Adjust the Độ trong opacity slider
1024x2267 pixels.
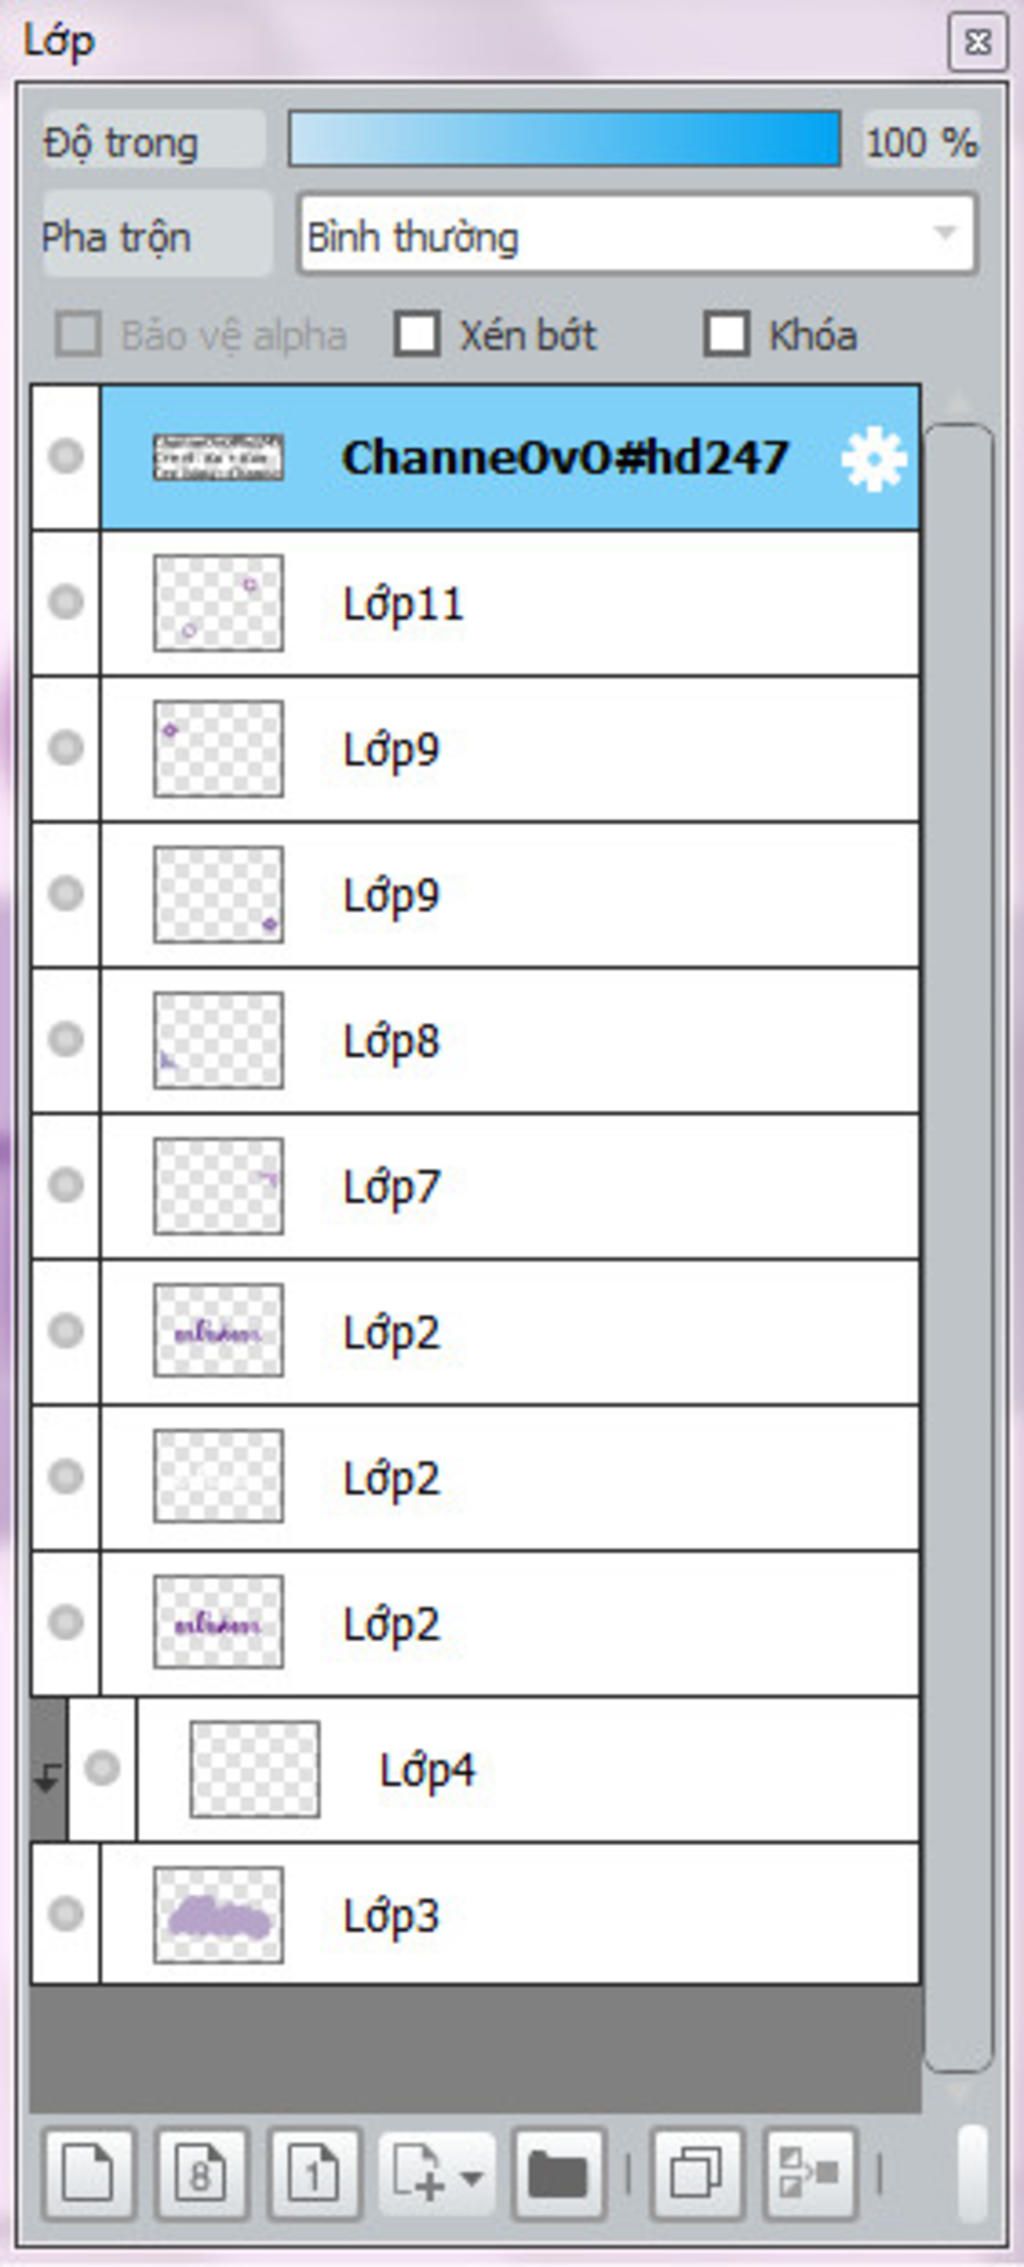point(564,139)
